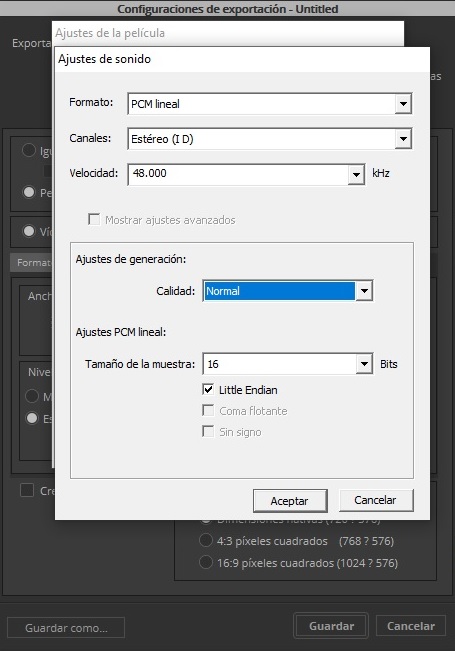Click Cancelar in the export settings window
Image resolution: width=455 pixels, height=651 pixels.
tap(411, 626)
